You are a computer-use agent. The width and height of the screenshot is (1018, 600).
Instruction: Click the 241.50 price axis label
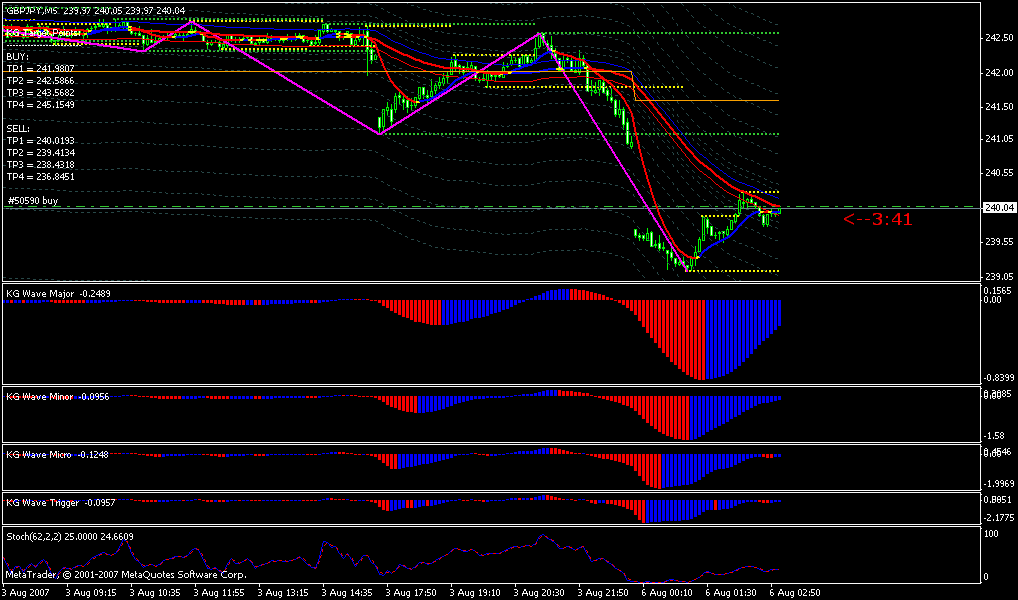point(999,106)
